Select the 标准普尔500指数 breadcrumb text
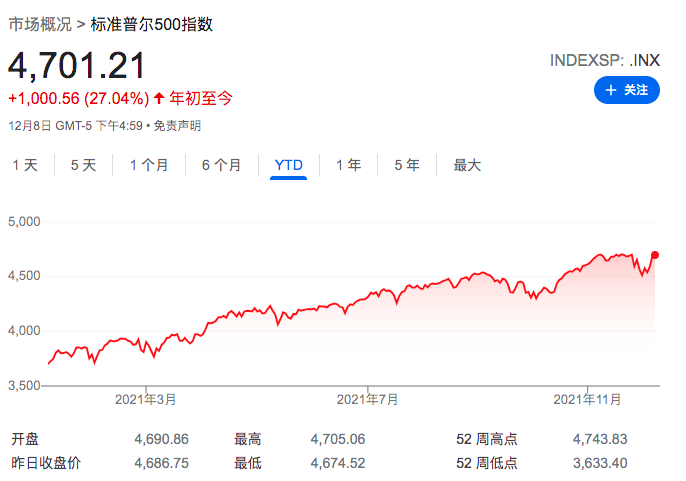Viewport: 686px width, 481px height. [151, 25]
